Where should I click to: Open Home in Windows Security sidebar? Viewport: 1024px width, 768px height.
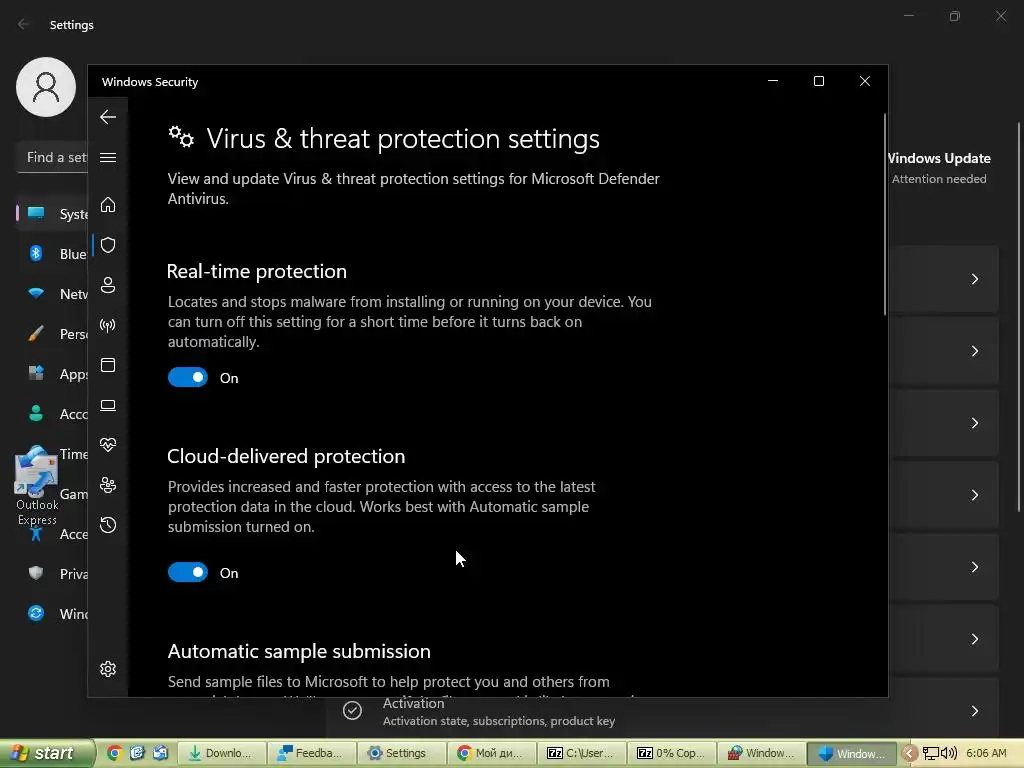108,205
